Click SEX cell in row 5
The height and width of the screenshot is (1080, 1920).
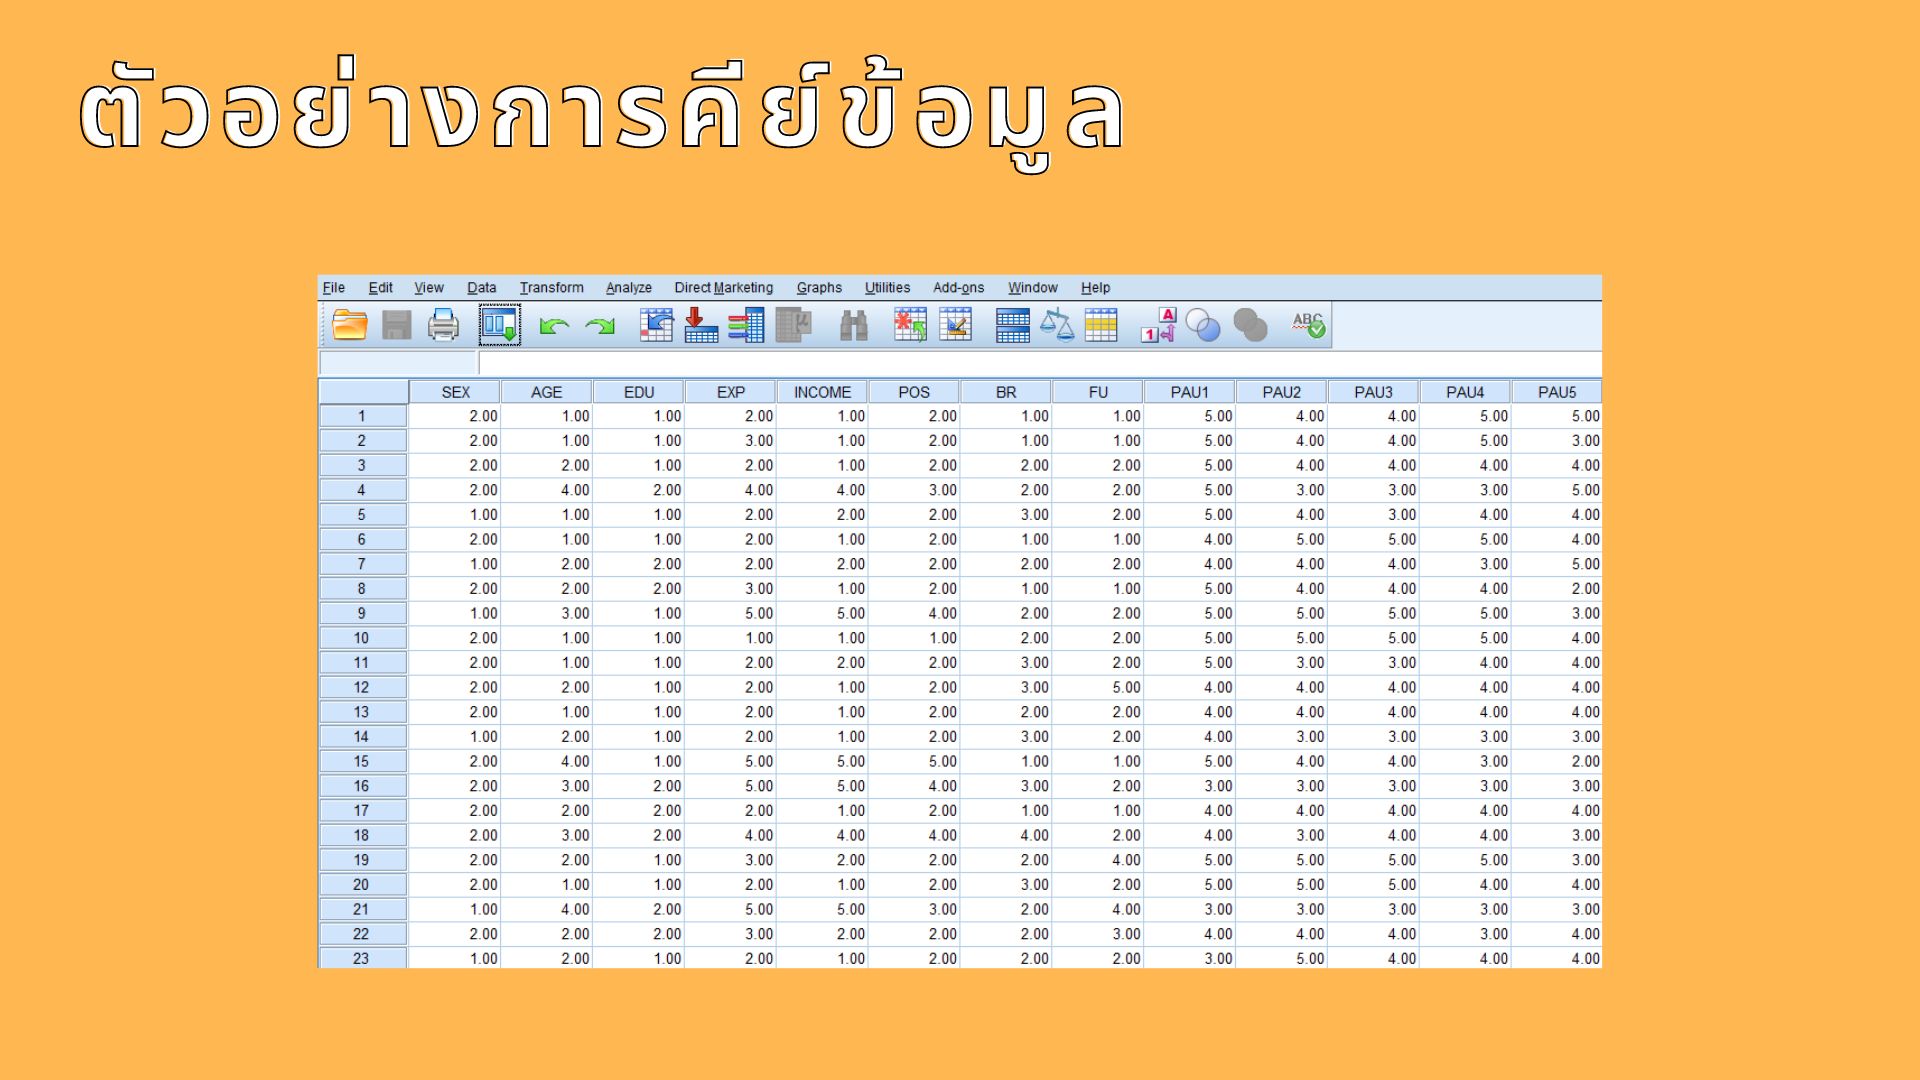click(x=455, y=515)
